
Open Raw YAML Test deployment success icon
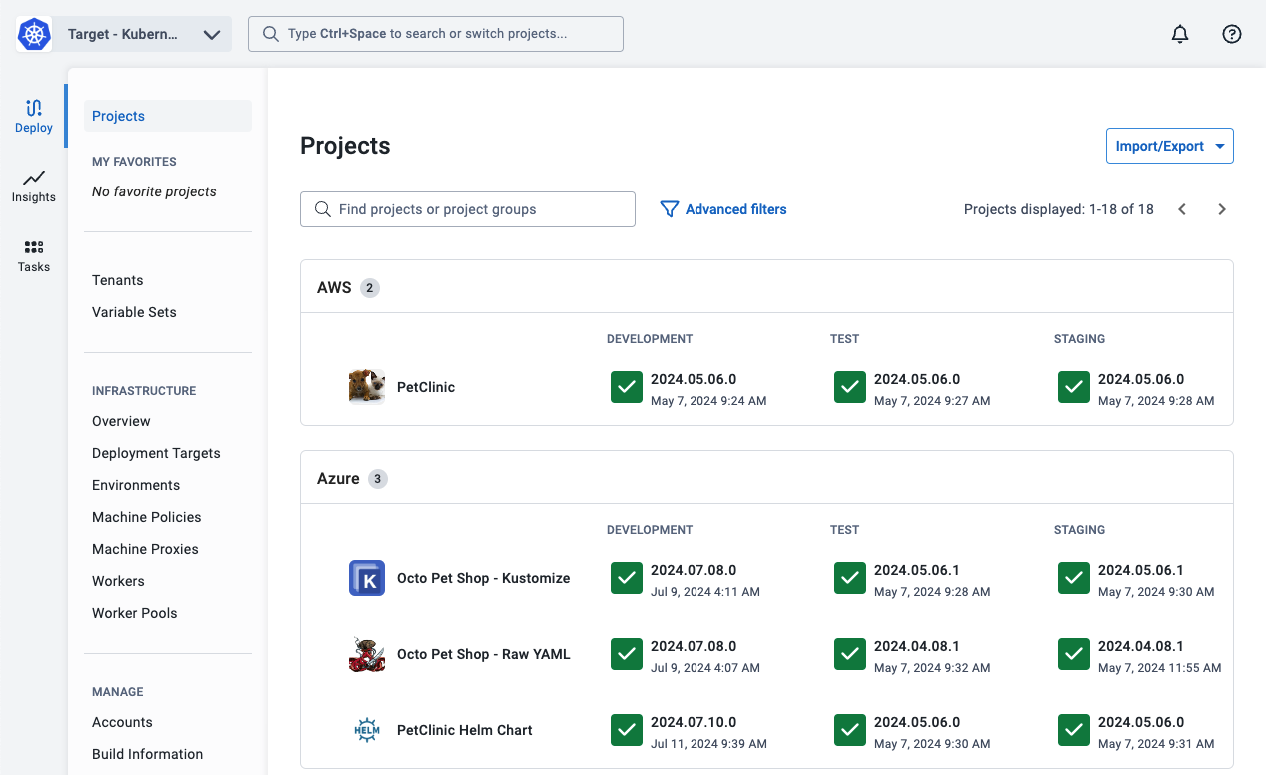pos(850,654)
